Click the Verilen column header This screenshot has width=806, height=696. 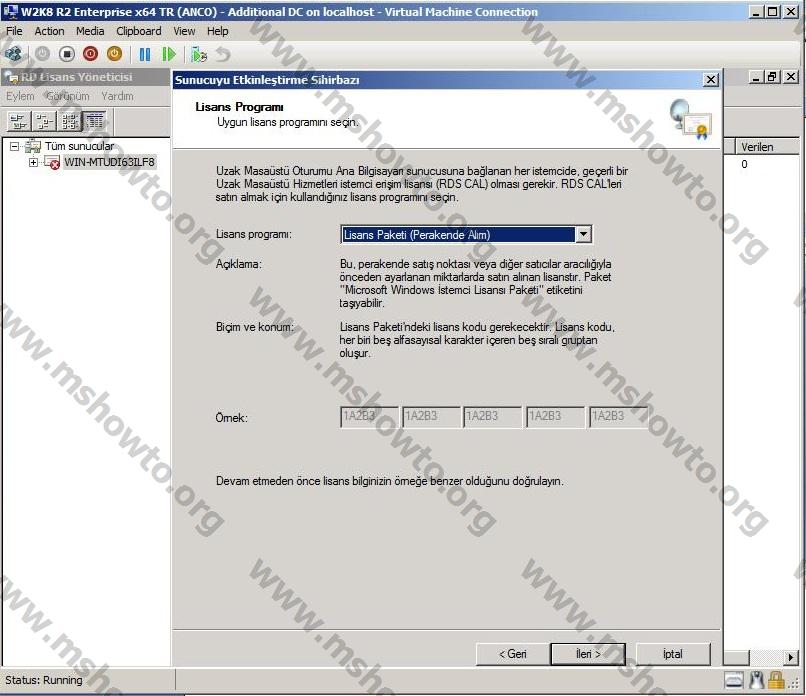coord(767,147)
